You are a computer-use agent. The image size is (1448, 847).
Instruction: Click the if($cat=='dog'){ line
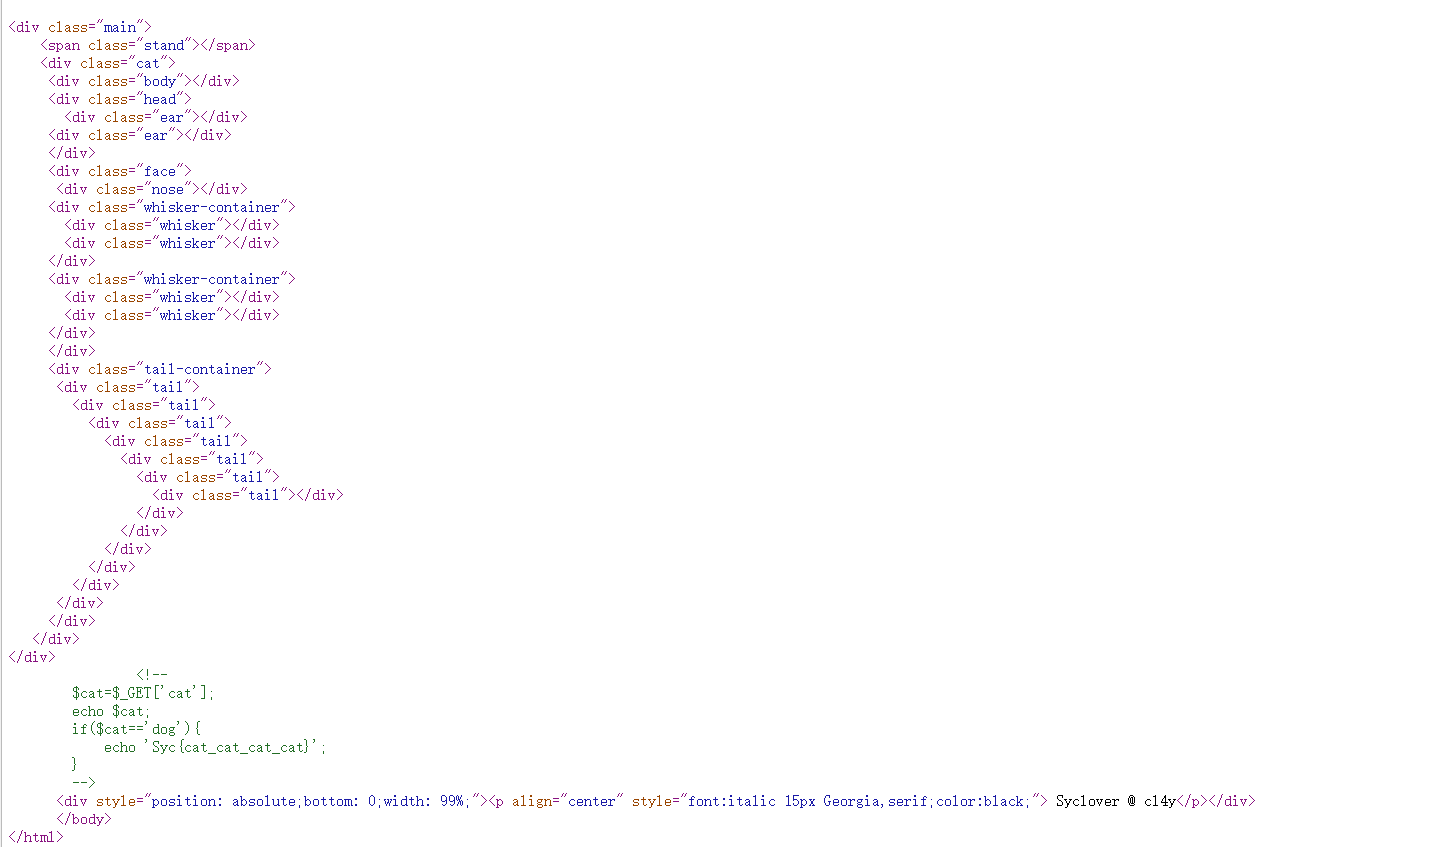pyautogui.click(x=136, y=729)
